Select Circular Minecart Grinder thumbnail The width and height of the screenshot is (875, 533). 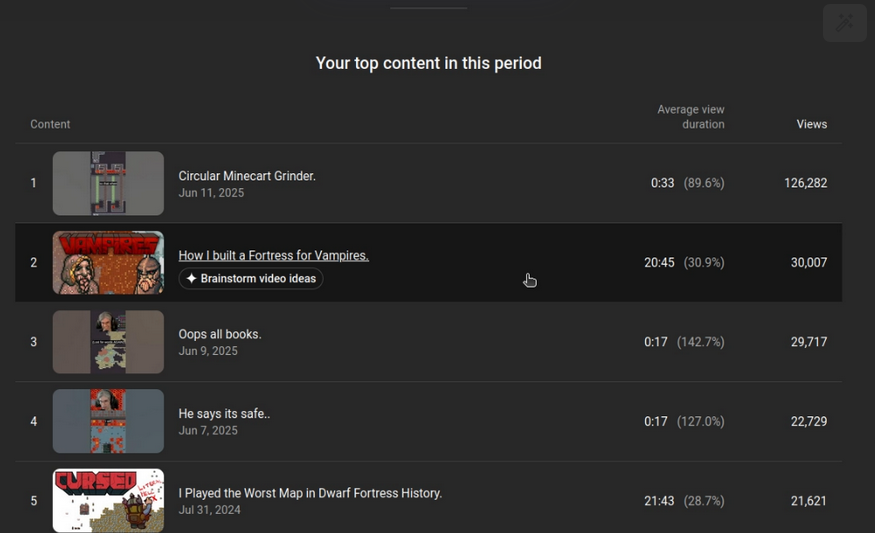coord(108,183)
